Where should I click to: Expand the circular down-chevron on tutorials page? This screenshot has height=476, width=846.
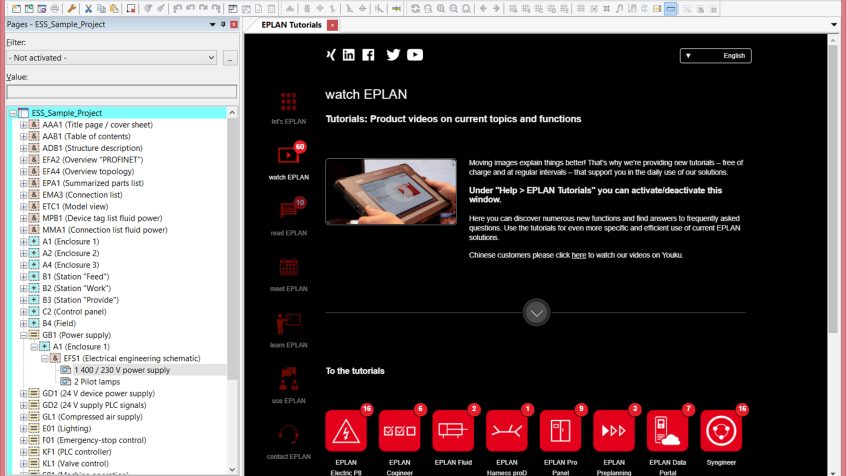pos(536,312)
